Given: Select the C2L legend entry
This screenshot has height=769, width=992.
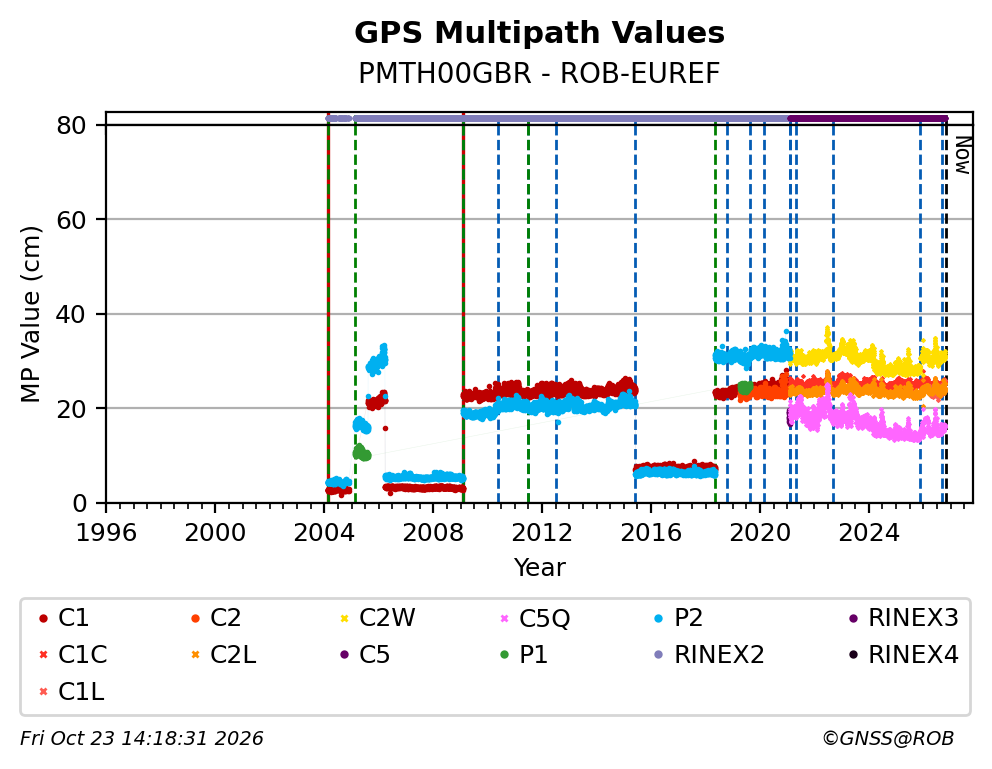Looking at the screenshot, I should click(223, 655).
